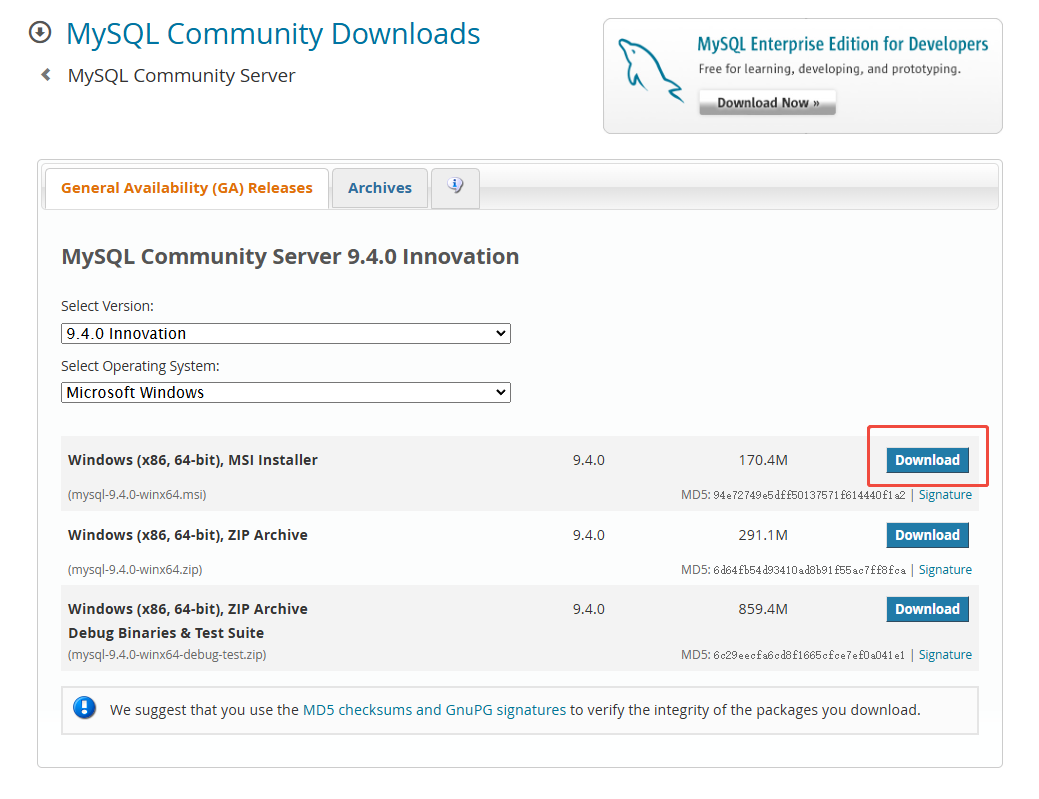Open the Select Version dropdown
1039x799 pixels.
click(x=285, y=333)
